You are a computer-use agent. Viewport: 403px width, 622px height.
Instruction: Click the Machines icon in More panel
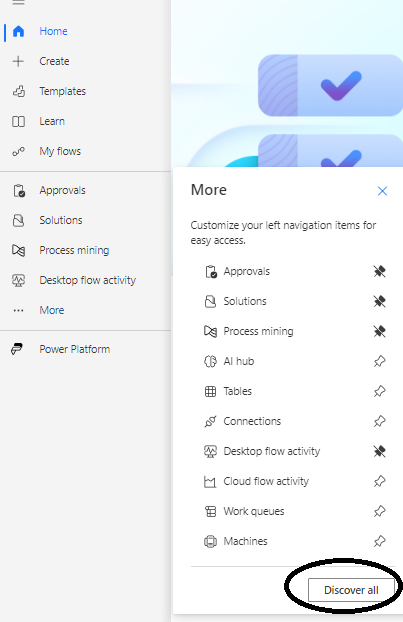(x=210, y=541)
